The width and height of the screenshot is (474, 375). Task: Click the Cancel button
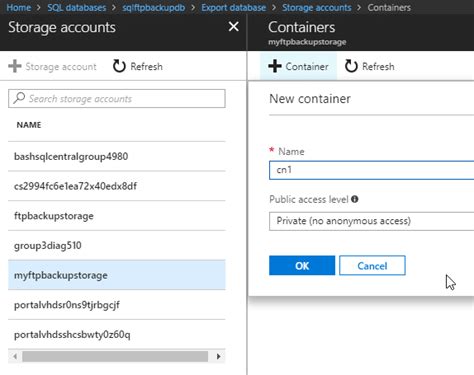(372, 266)
